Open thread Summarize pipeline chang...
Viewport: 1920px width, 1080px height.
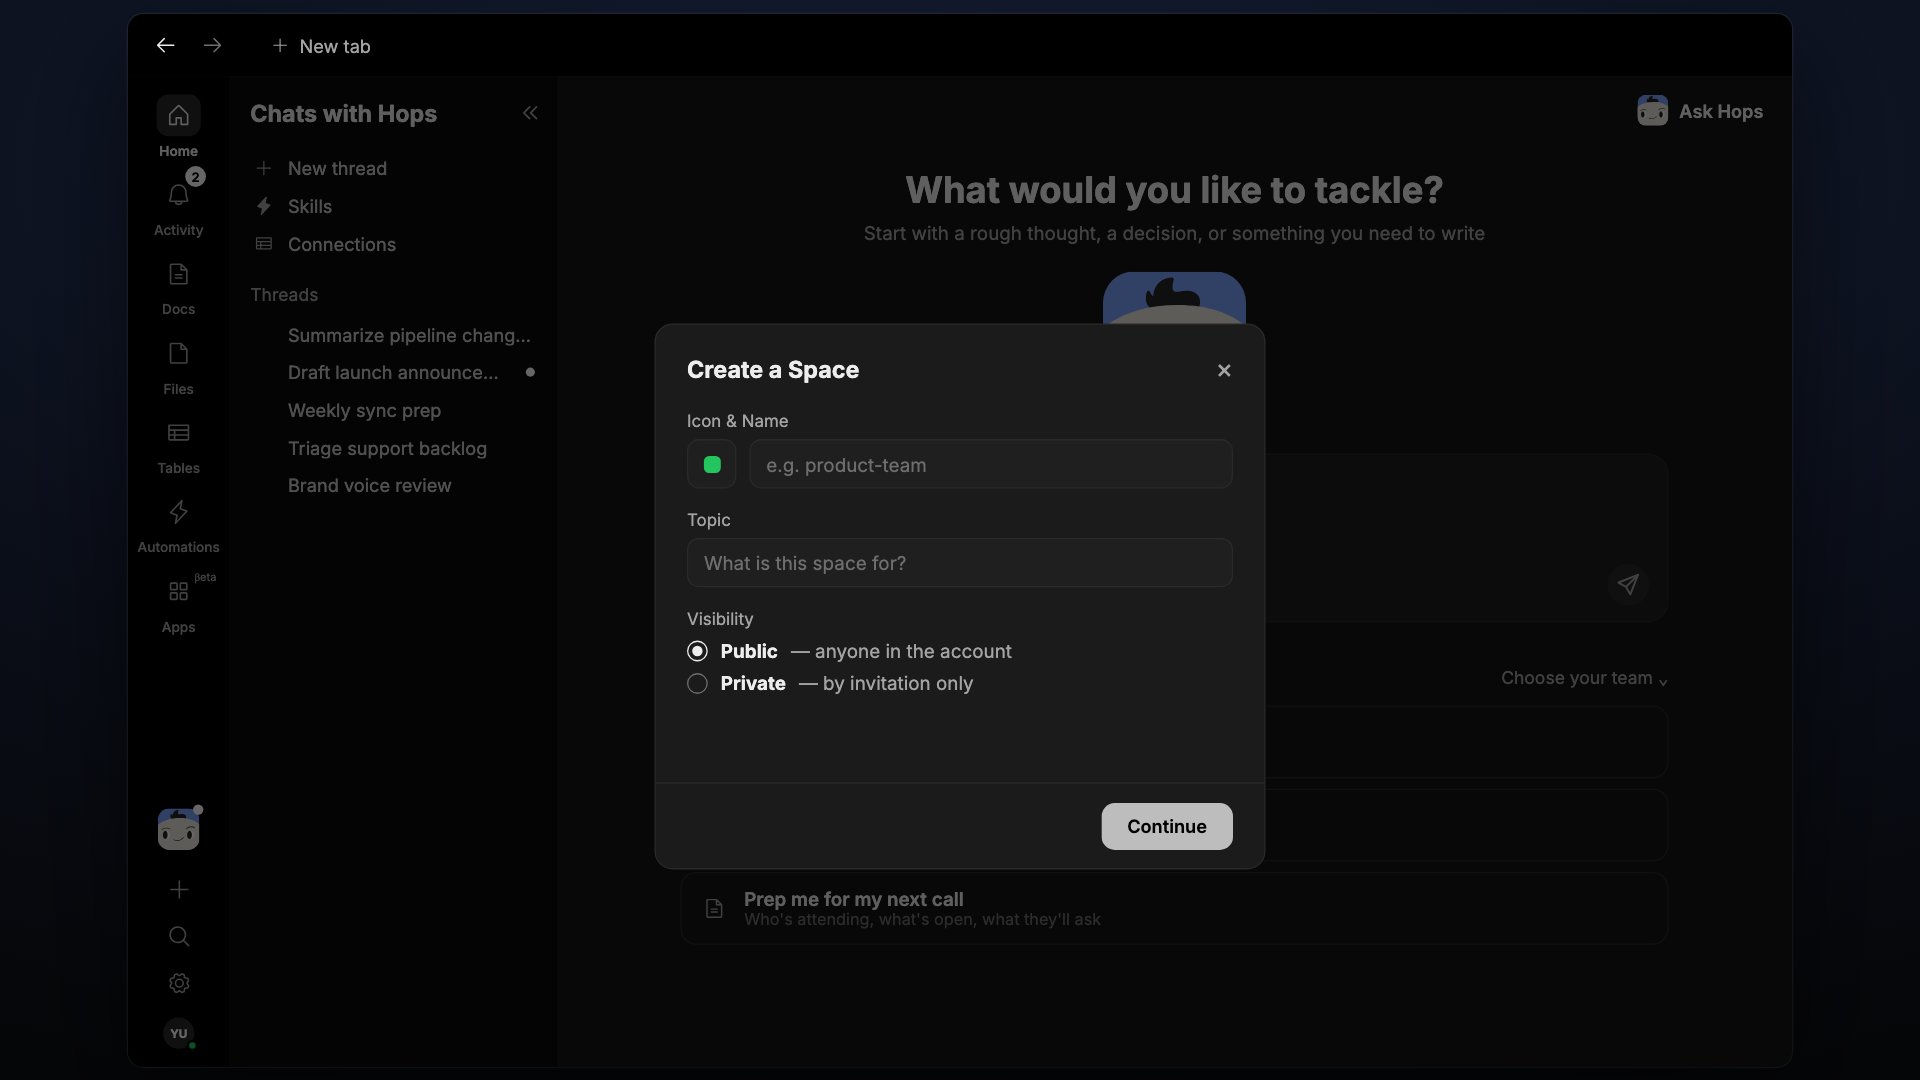point(409,336)
